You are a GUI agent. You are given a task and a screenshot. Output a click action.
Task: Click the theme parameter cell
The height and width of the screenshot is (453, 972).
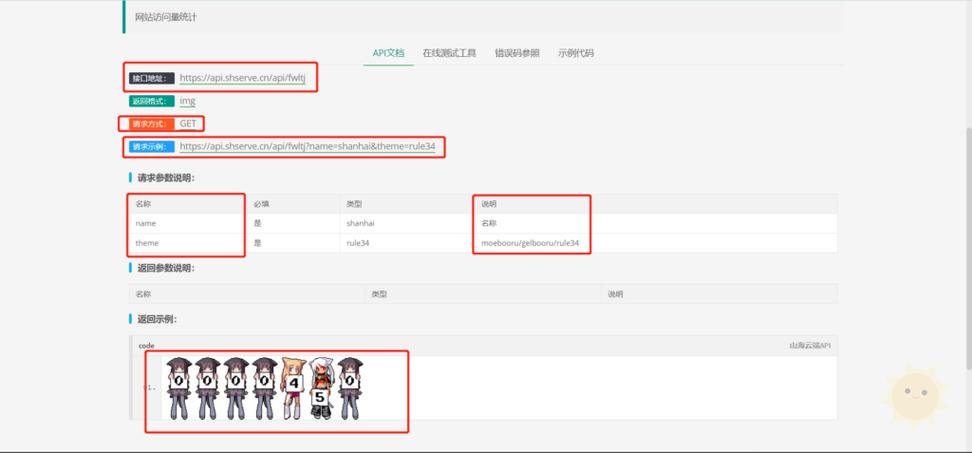[x=187, y=243]
